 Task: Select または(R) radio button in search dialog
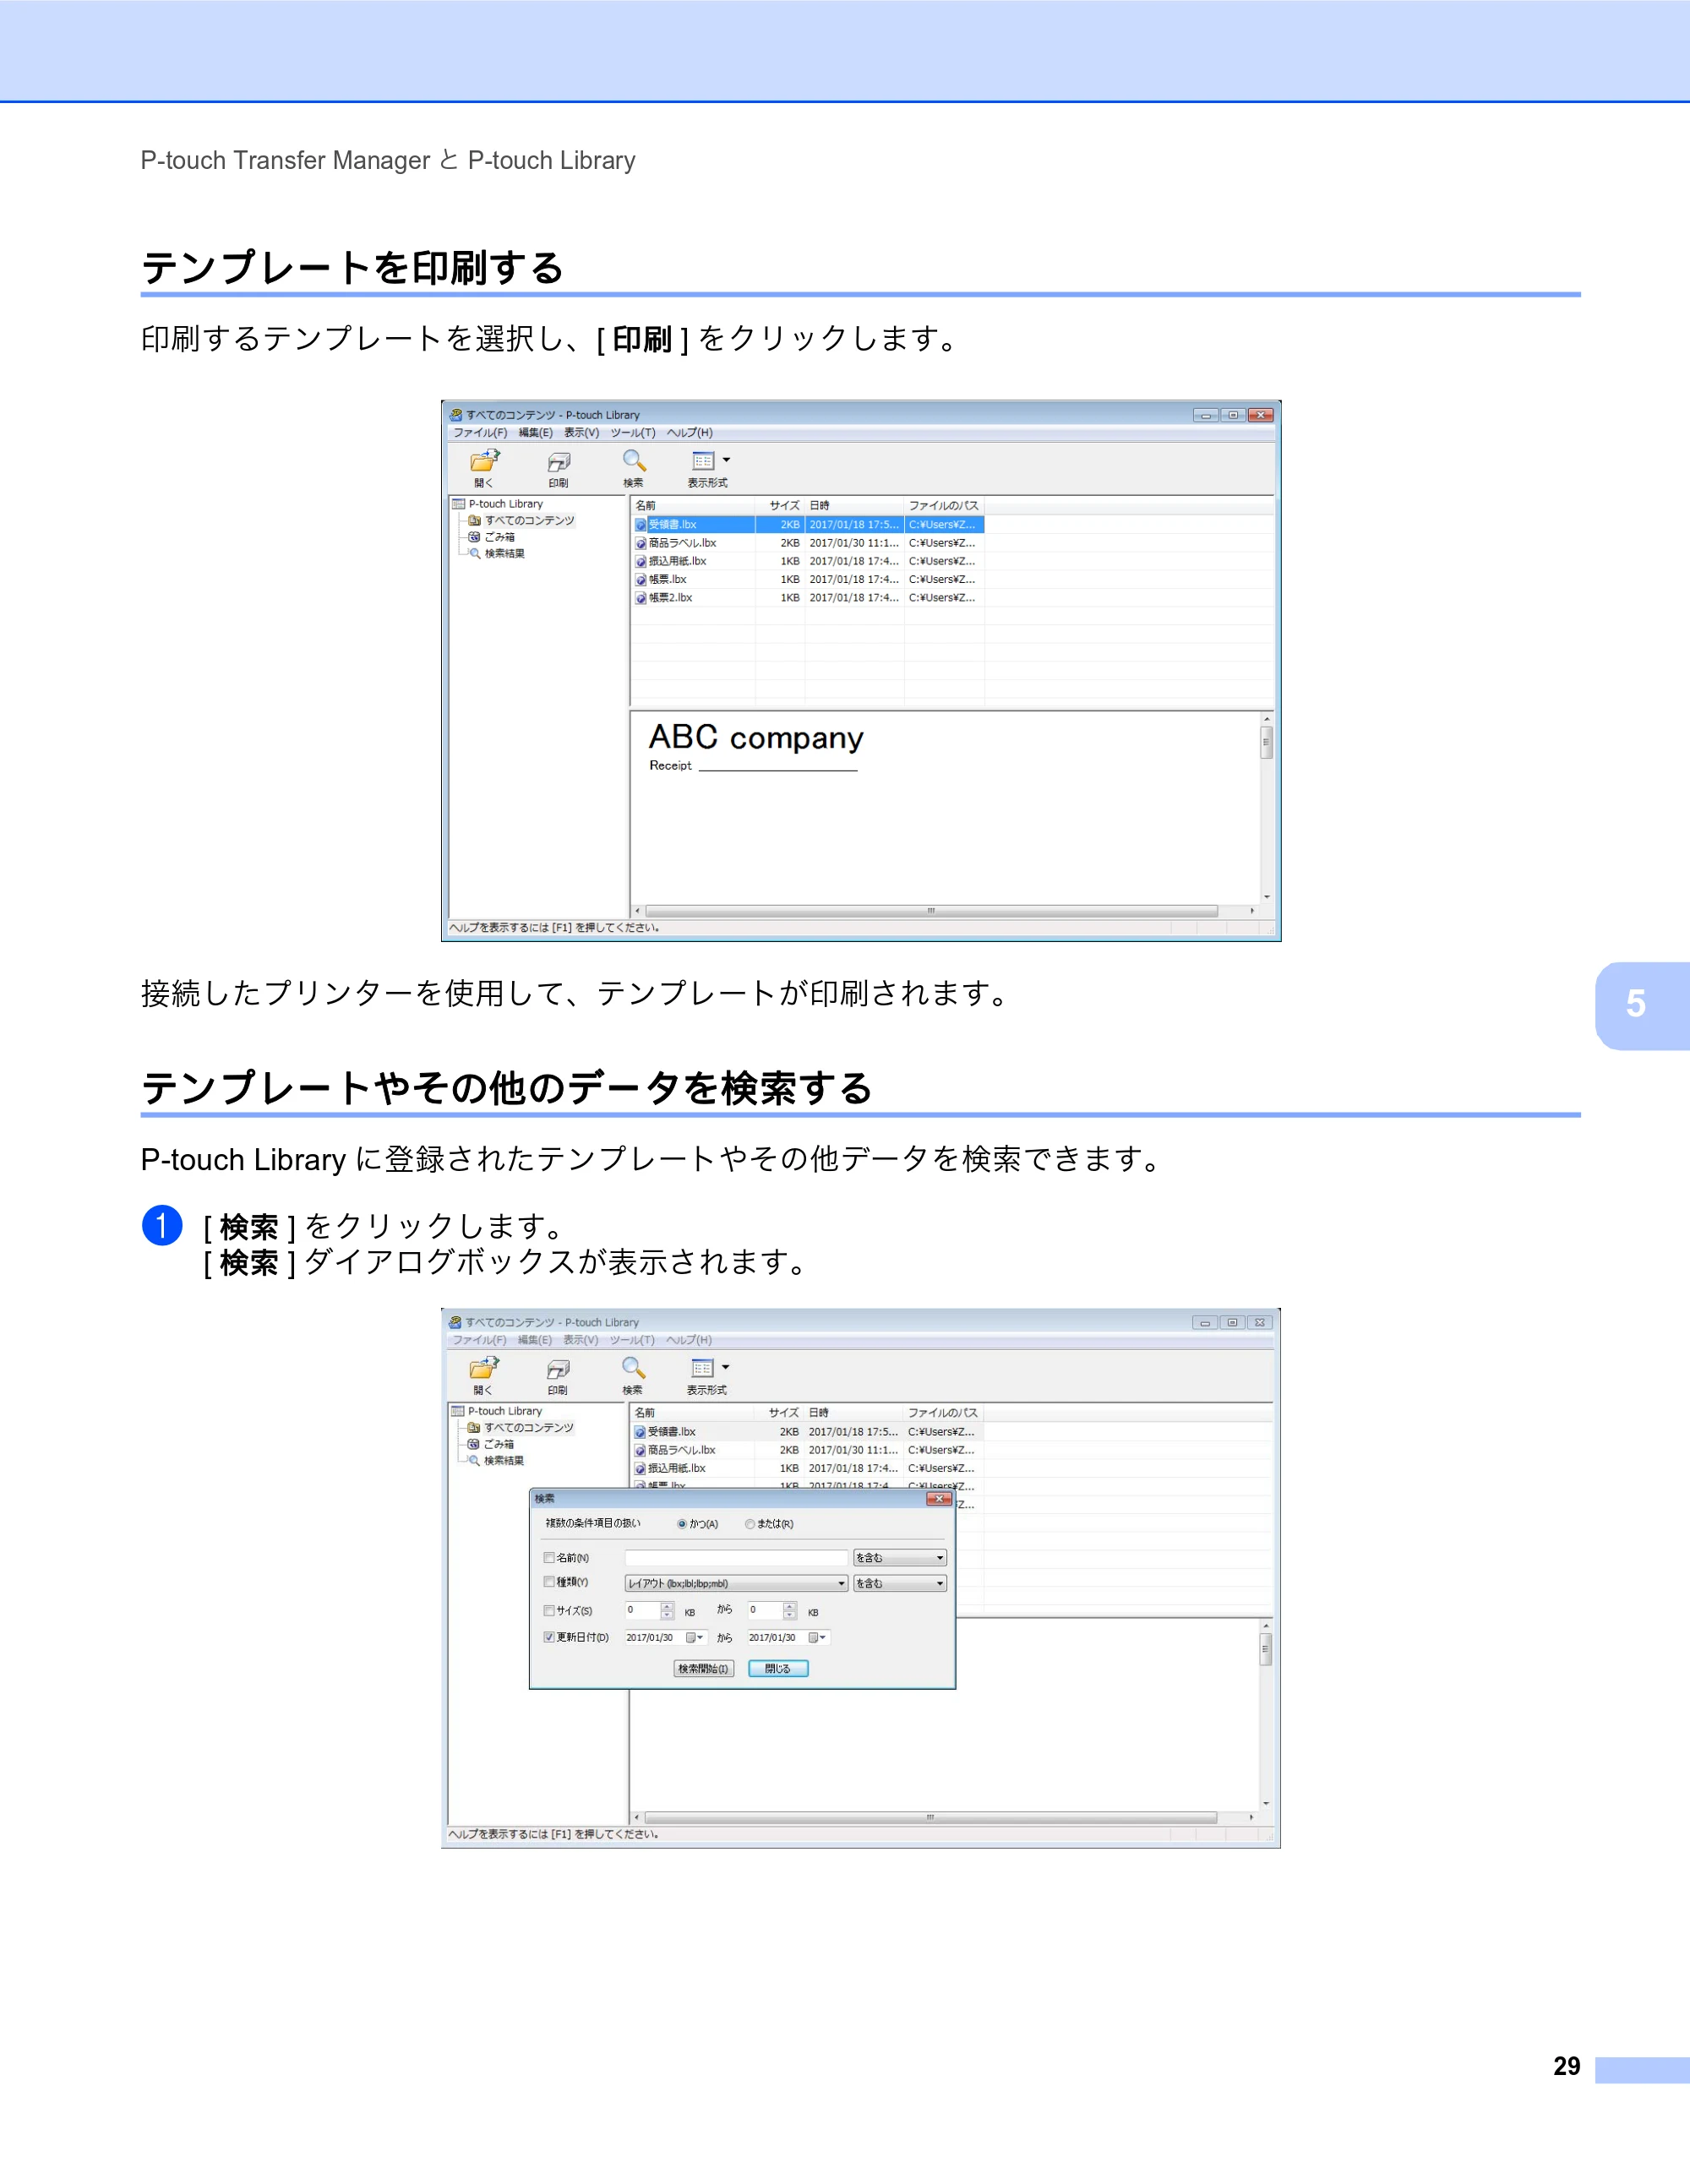(x=750, y=1524)
